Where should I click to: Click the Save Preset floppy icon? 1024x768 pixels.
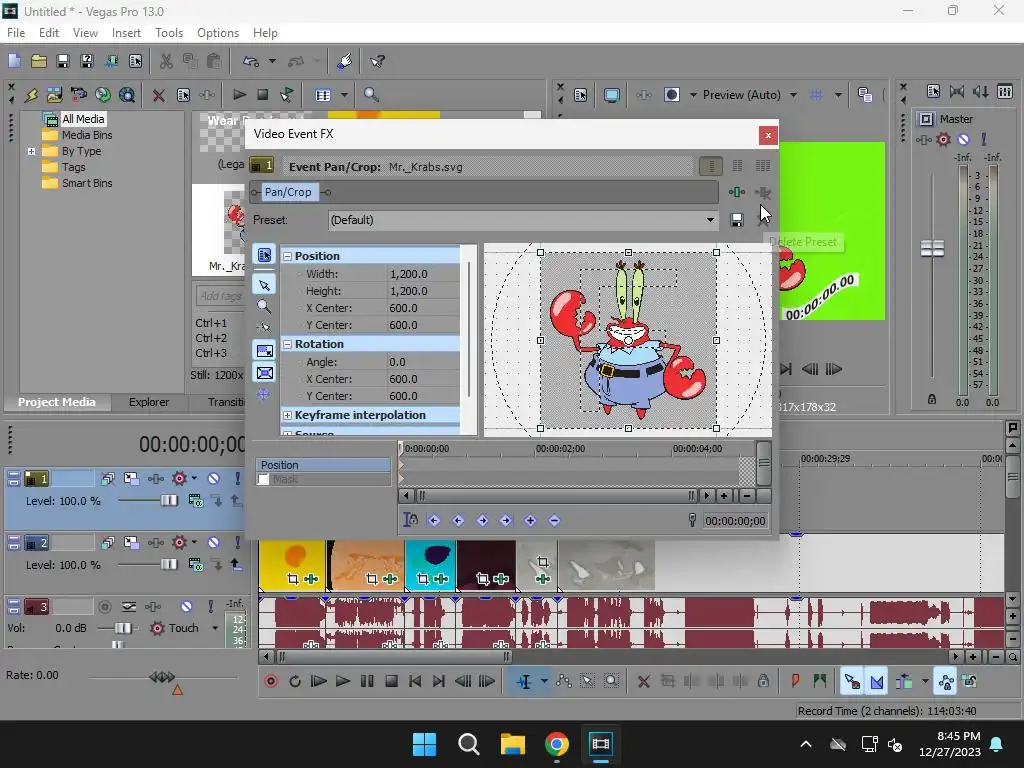coord(737,220)
